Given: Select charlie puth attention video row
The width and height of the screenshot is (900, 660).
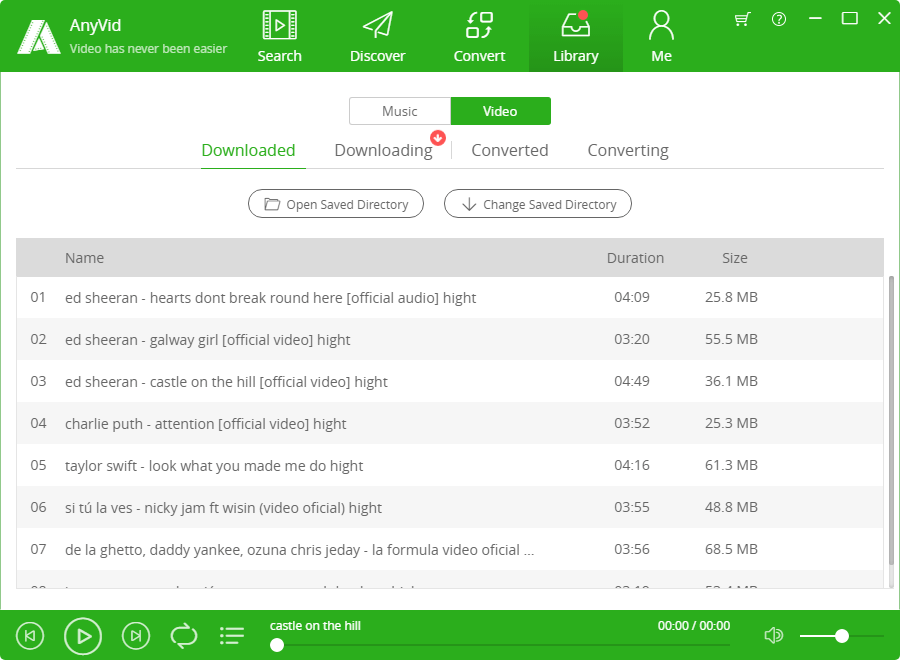Looking at the screenshot, I should pos(450,423).
